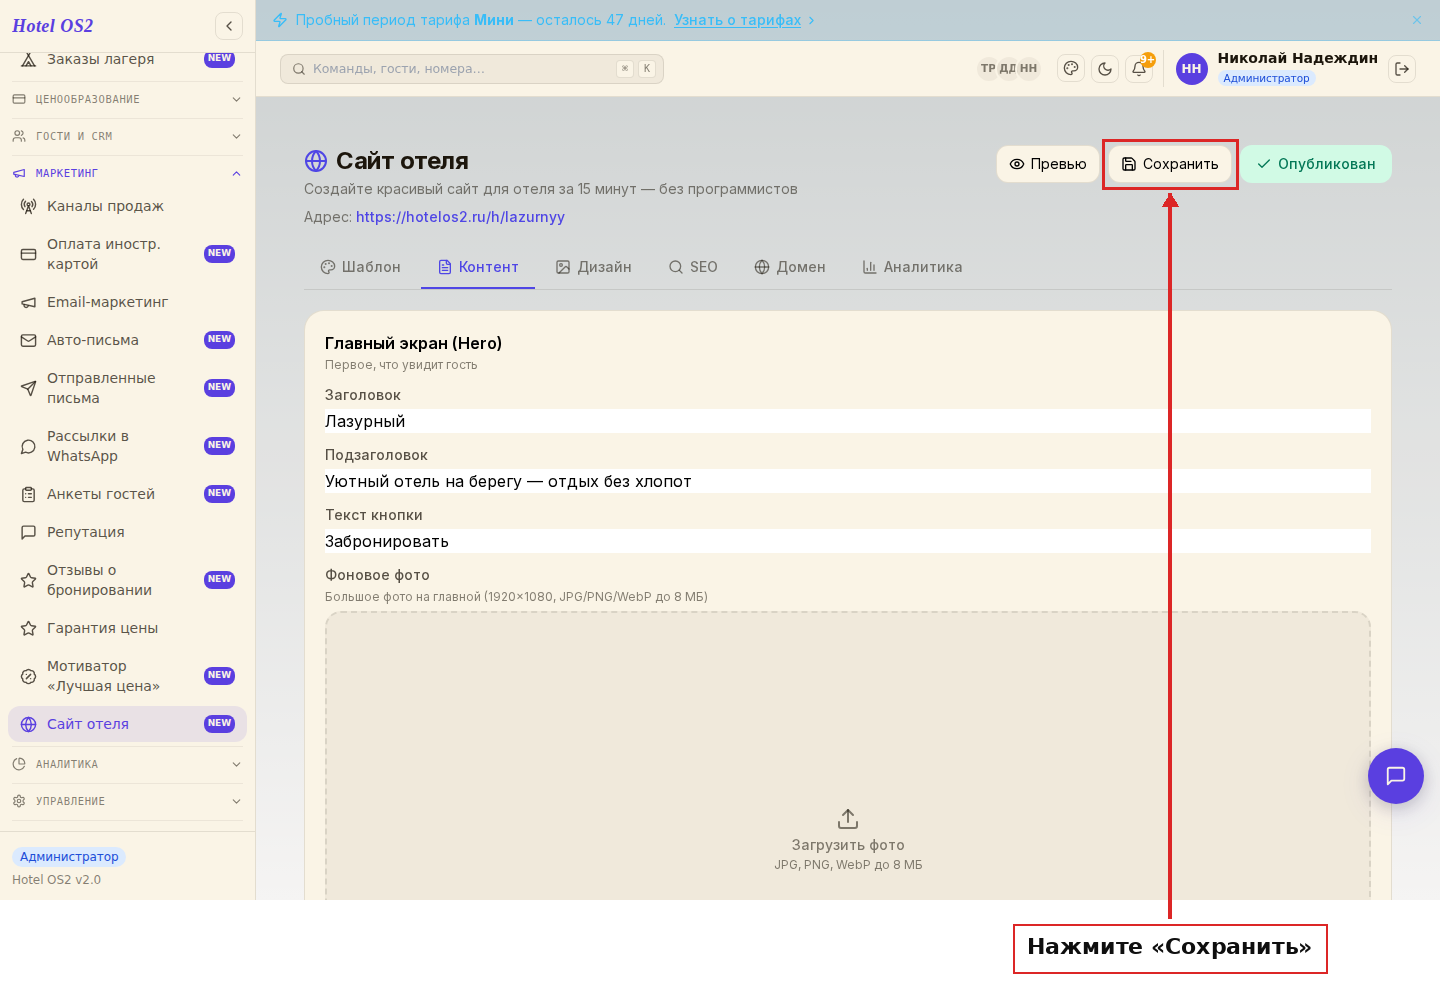
Task: Click the Превью button
Action: tap(1048, 164)
